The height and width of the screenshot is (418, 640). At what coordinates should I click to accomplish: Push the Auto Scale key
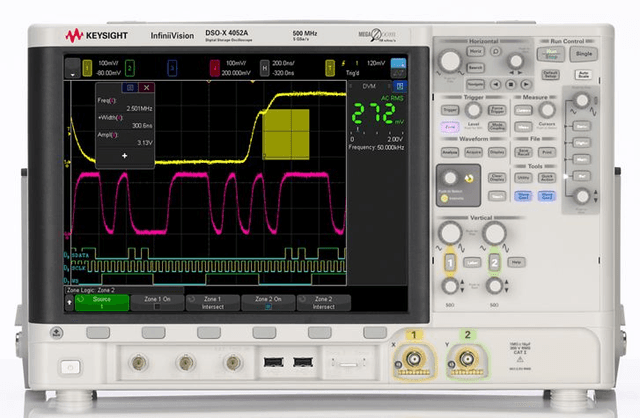584,75
